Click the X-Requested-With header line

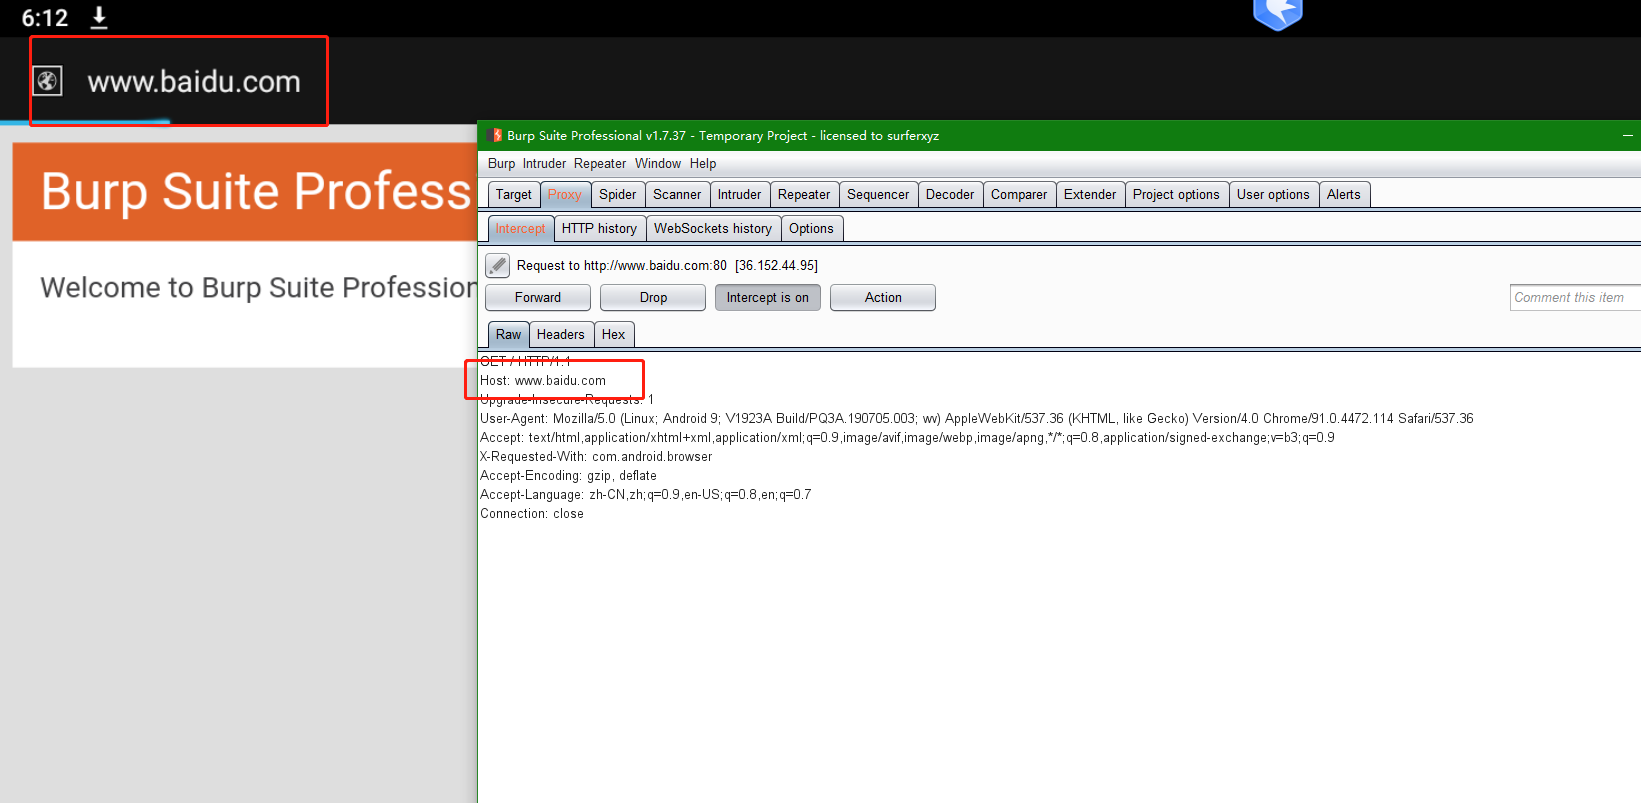point(596,456)
